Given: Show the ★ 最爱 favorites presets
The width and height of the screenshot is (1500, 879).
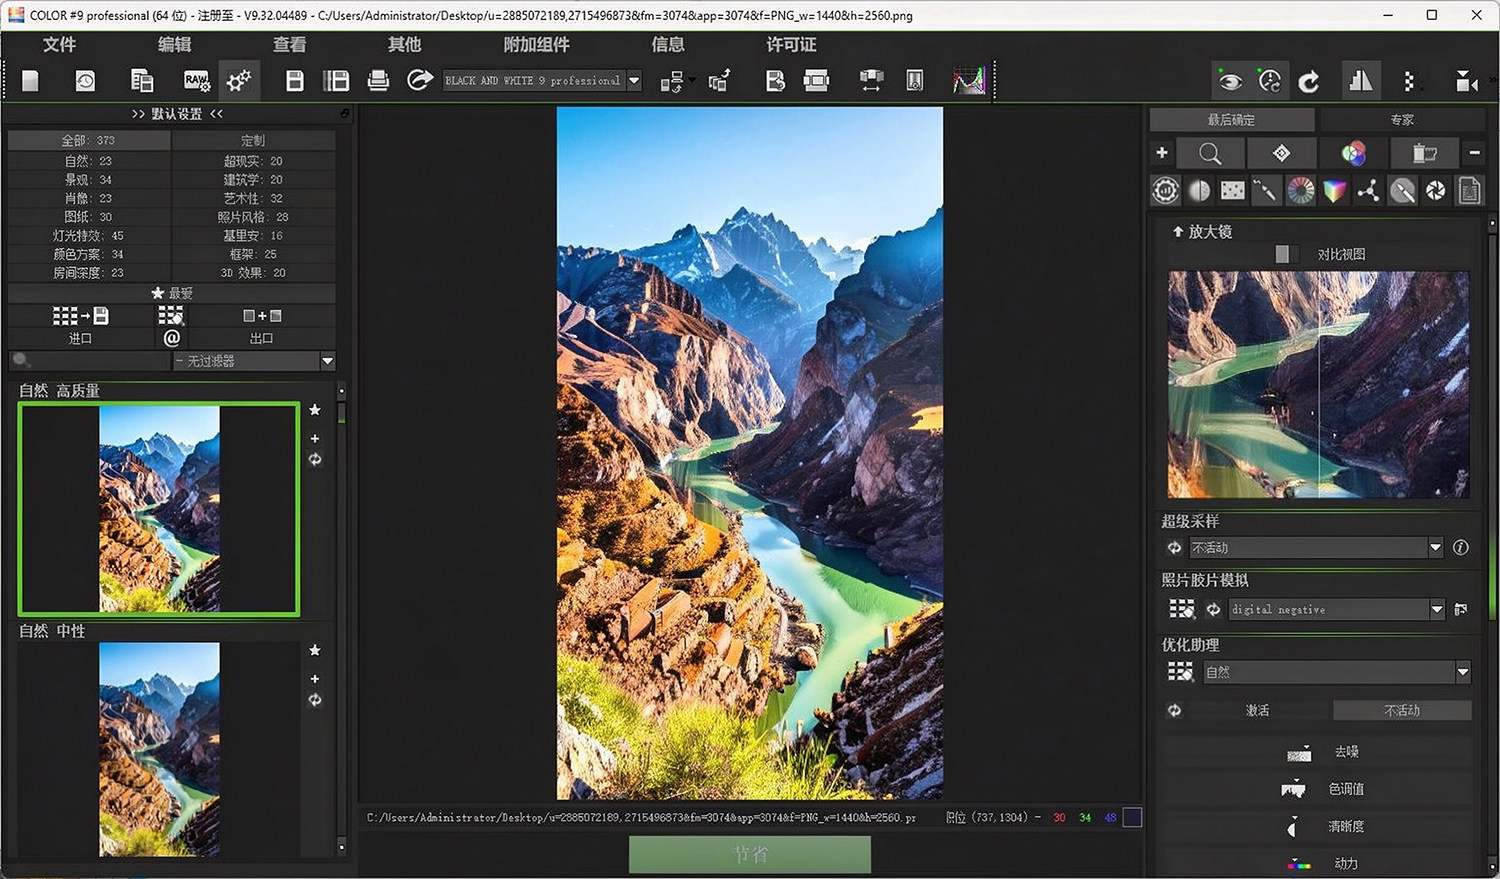Looking at the screenshot, I should [172, 293].
